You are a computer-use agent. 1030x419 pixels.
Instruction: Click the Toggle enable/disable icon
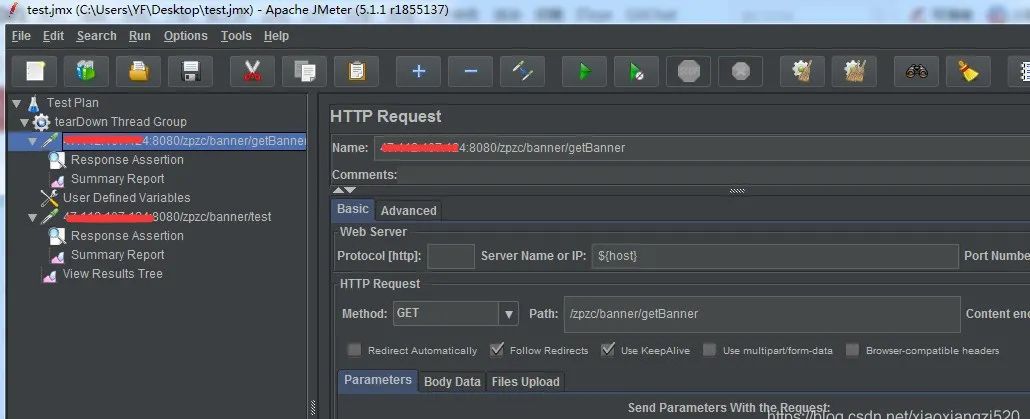[522, 71]
